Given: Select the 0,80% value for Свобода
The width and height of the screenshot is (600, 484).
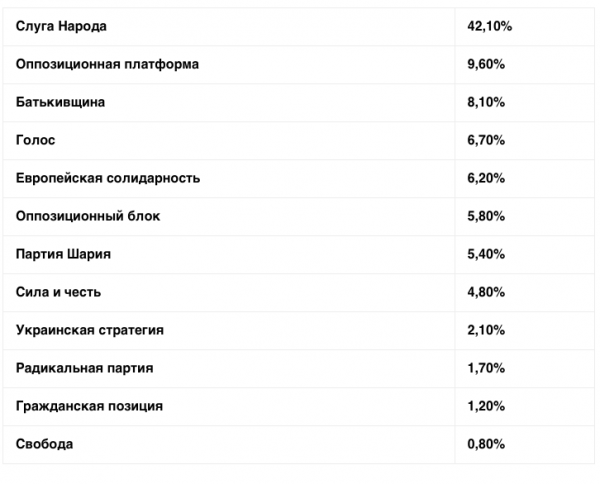Looking at the screenshot, I should tap(485, 444).
